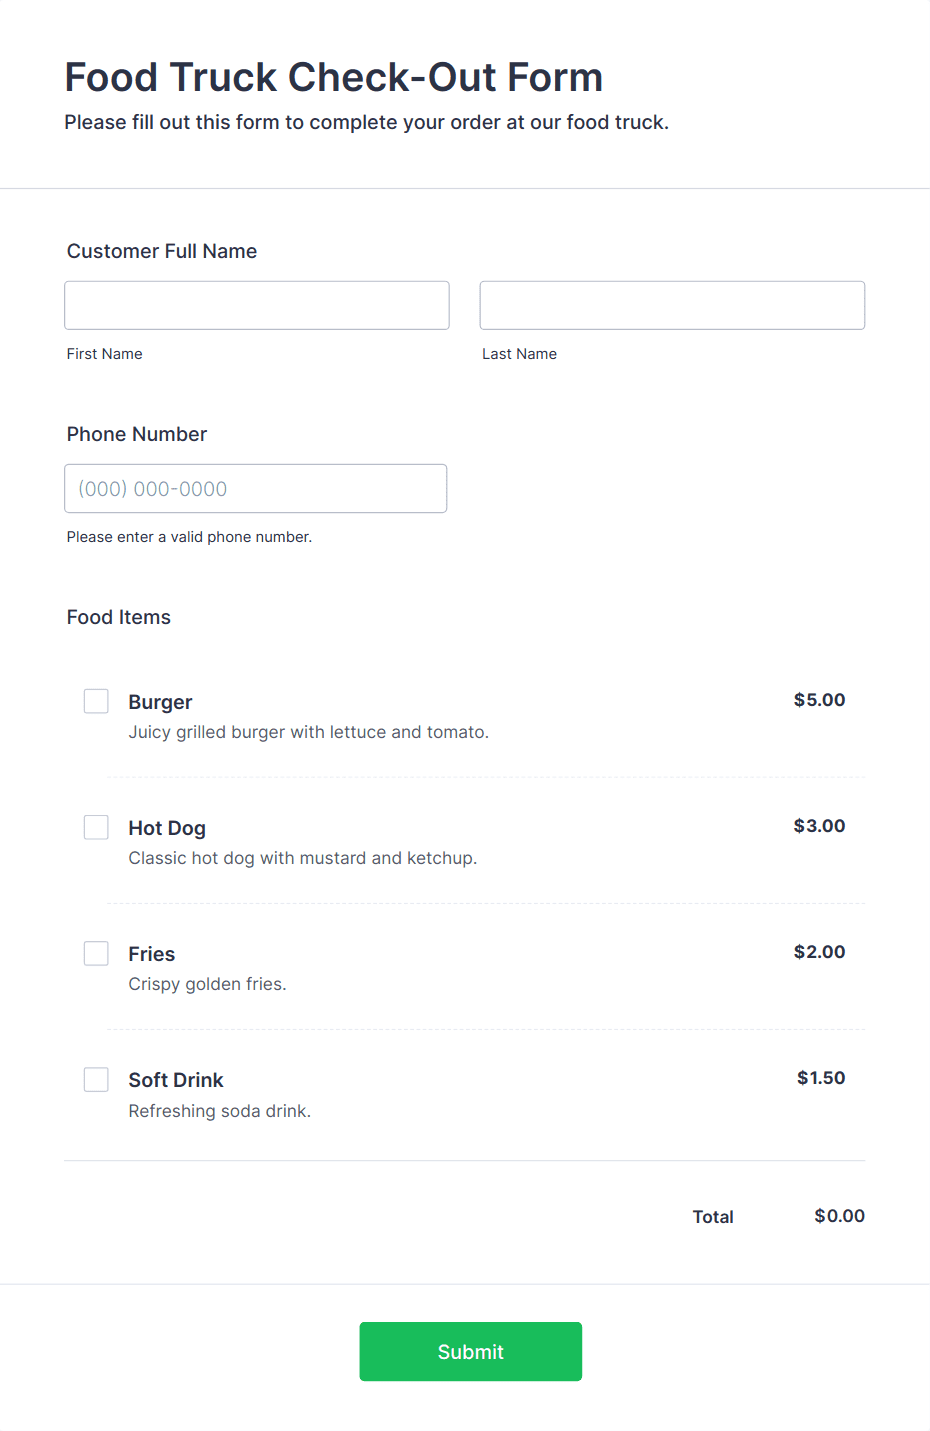Click the $0.00 total amount

coord(839,1216)
